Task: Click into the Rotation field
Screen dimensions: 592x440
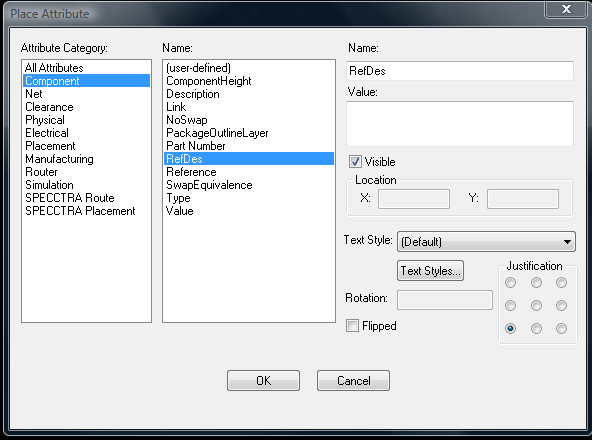Action: [x=445, y=300]
